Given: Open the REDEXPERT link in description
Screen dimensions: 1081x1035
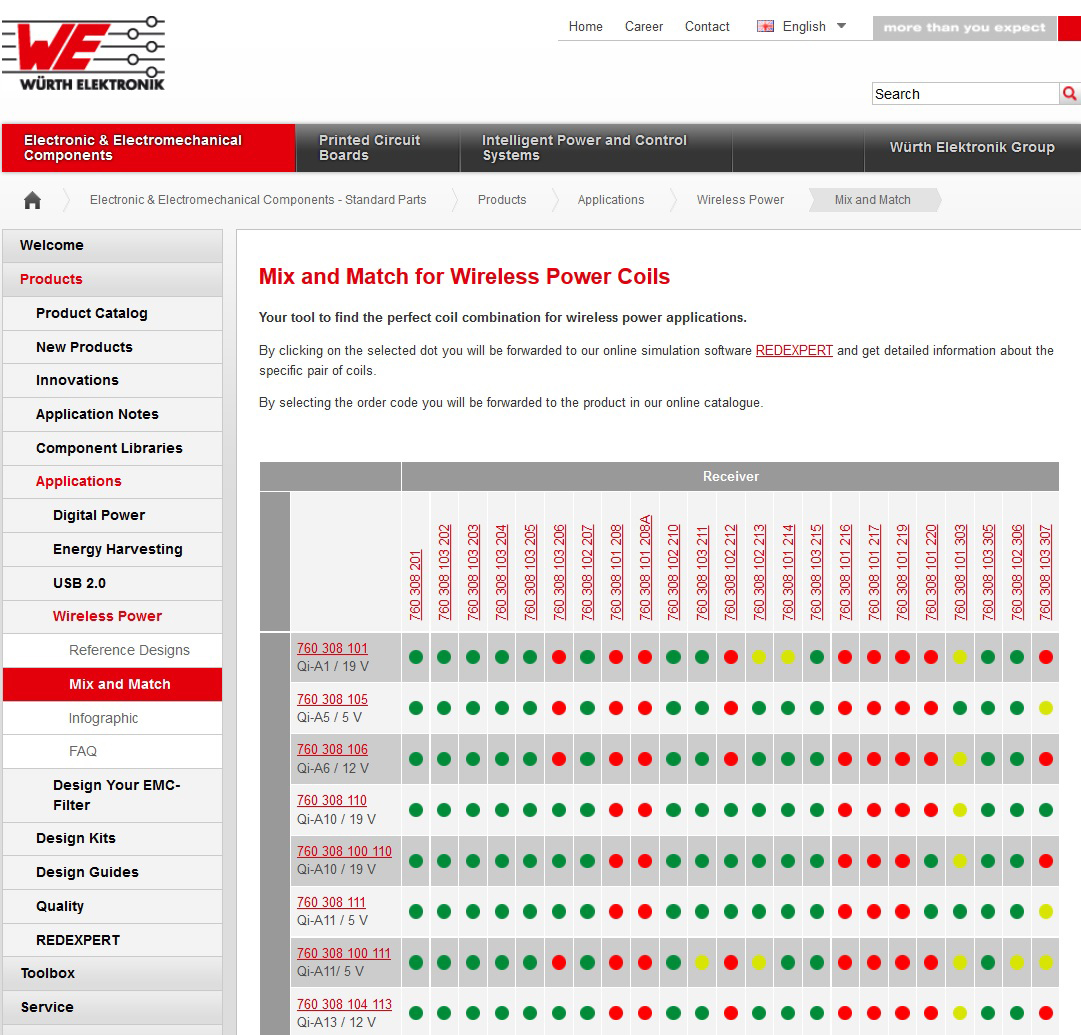Looking at the screenshot, I should pyautogui.click(x=794, y=351).
